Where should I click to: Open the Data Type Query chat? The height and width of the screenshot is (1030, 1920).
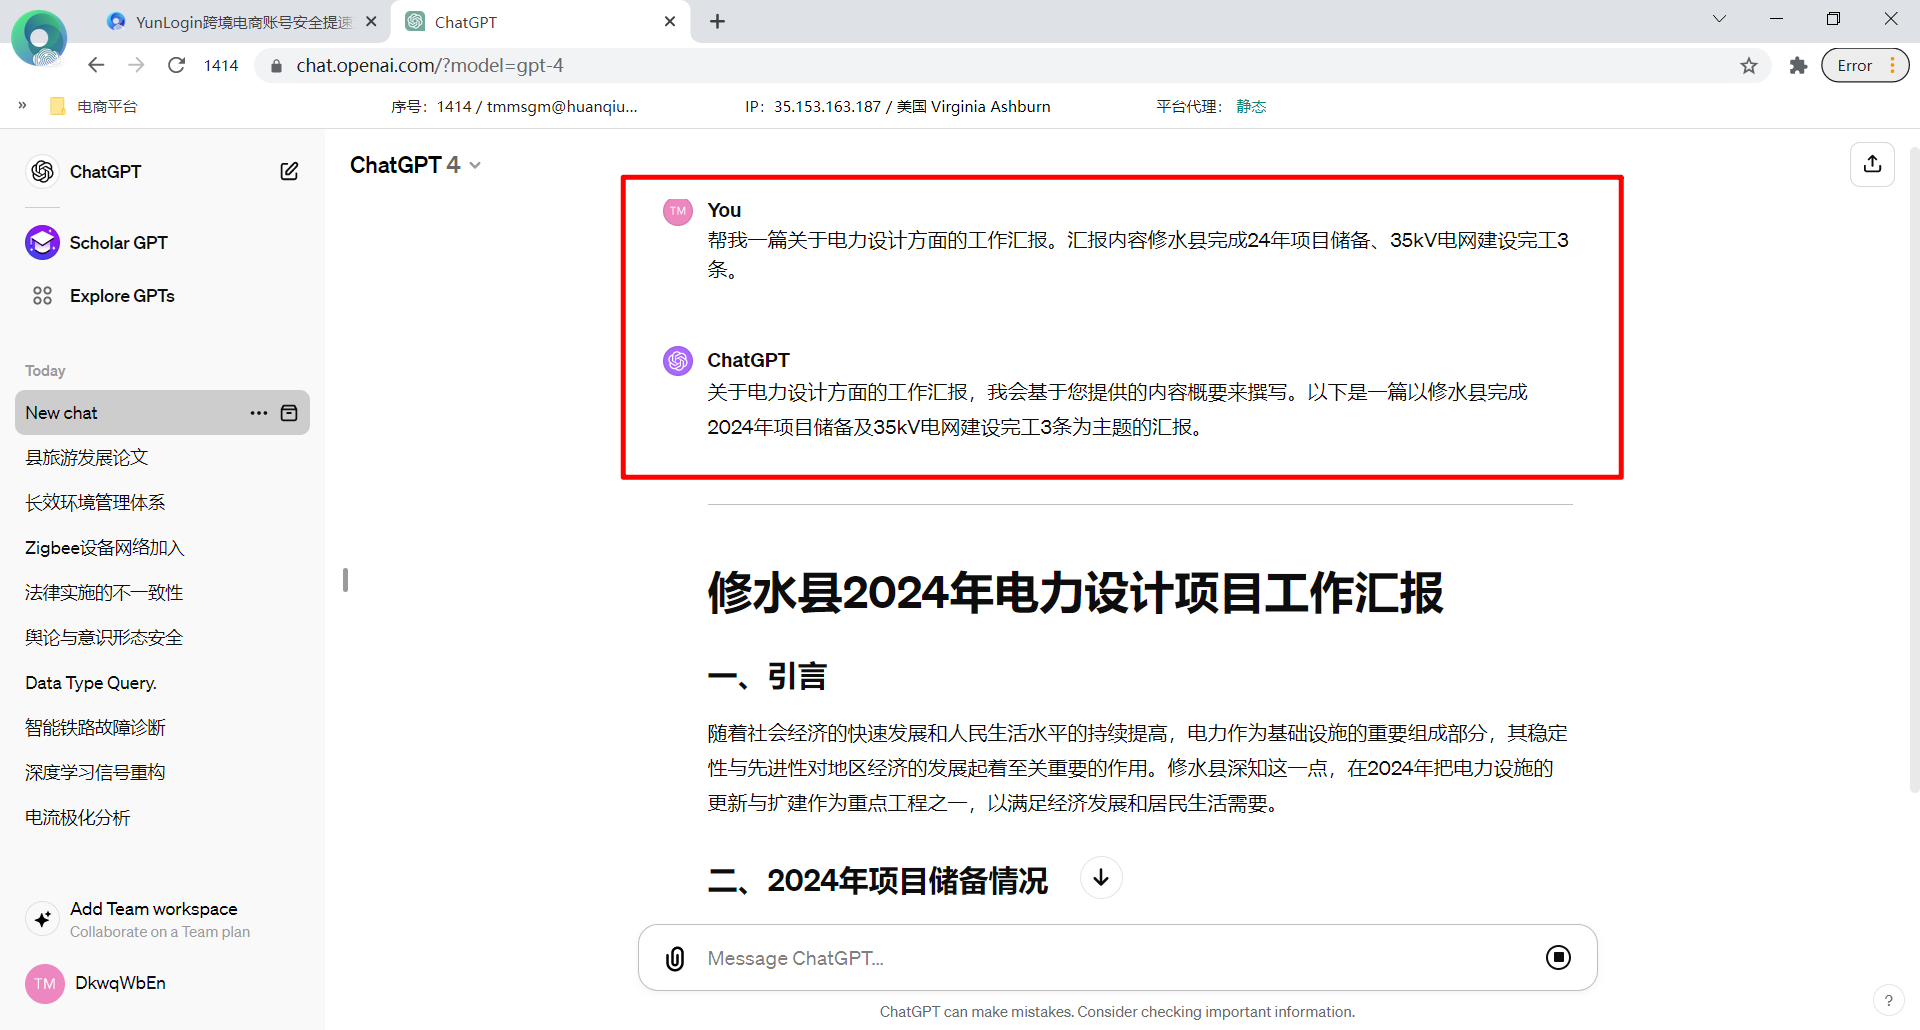pyautogui.click(x=162, y=682)
